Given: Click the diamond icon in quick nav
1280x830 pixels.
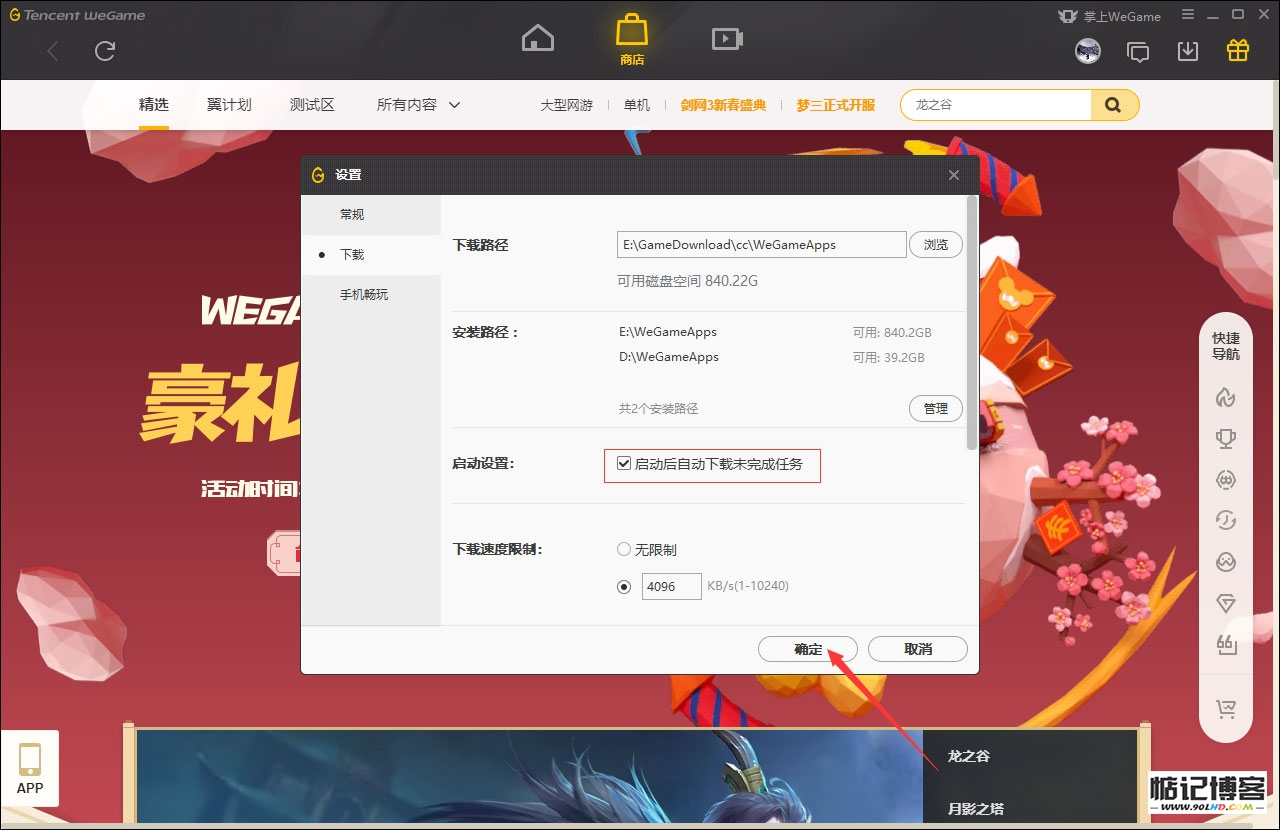Looking at the screenshot, I should (x=1225, y=603).
